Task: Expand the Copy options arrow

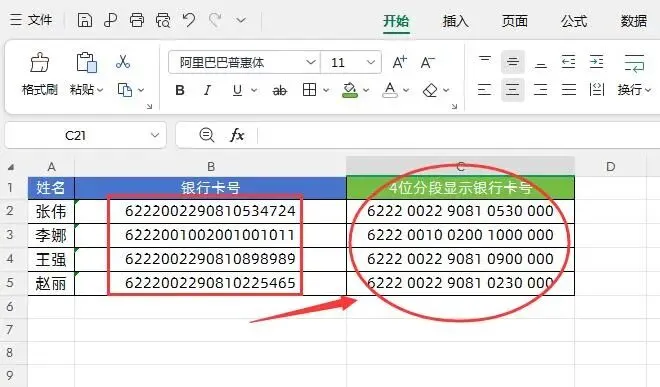Action: 141,90
